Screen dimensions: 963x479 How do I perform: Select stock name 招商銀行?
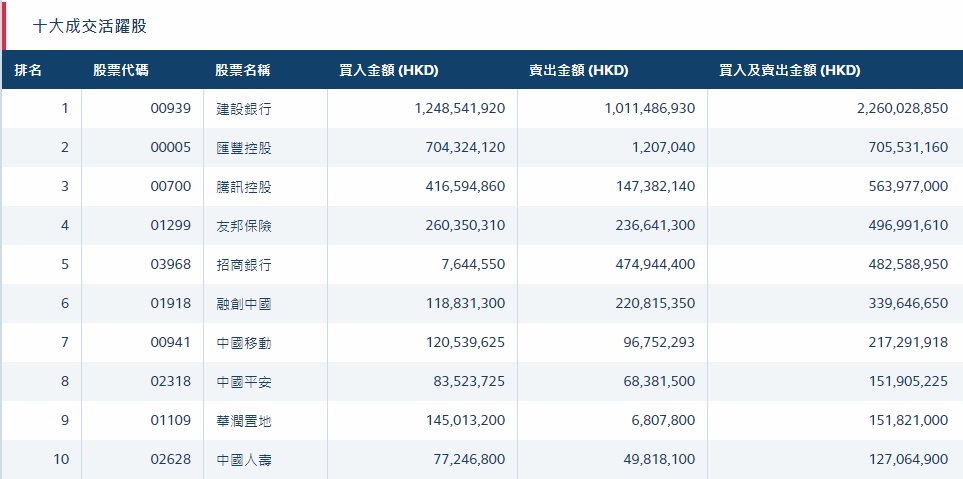click(244, 265)
